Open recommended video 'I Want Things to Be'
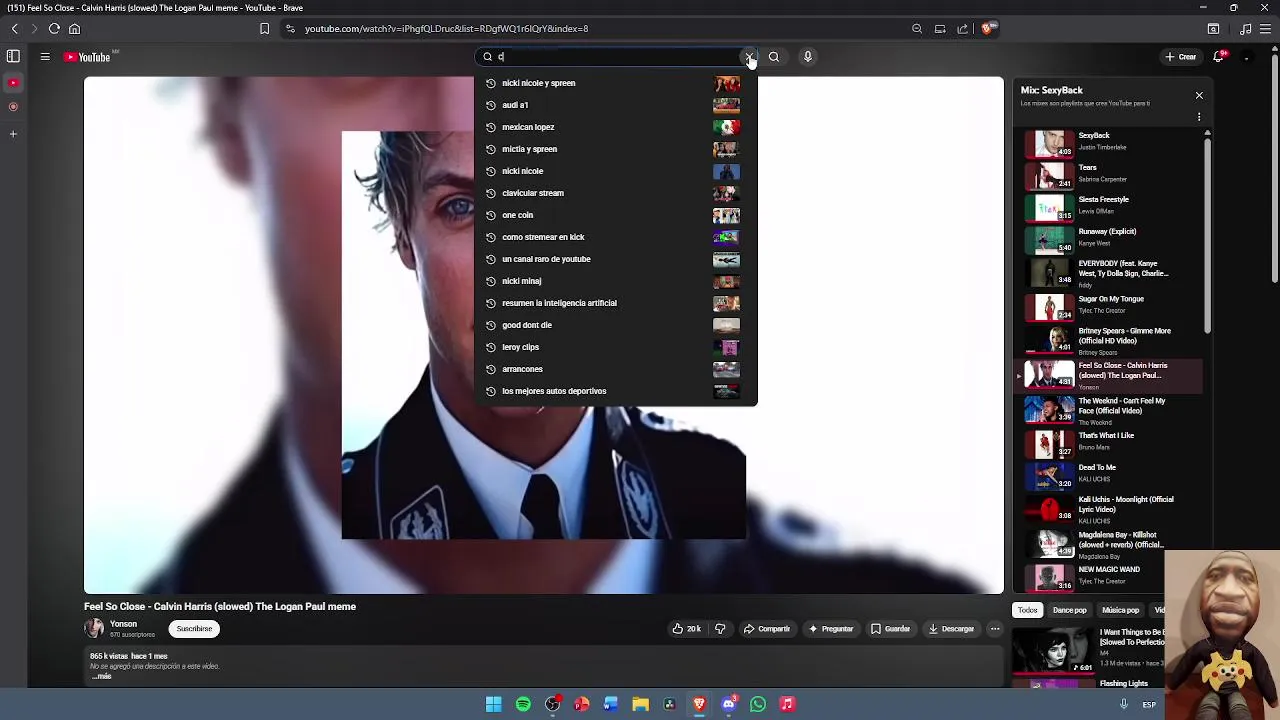Screen dimensions: 1280x720 pyautogui.click(x=1090, y=650)
